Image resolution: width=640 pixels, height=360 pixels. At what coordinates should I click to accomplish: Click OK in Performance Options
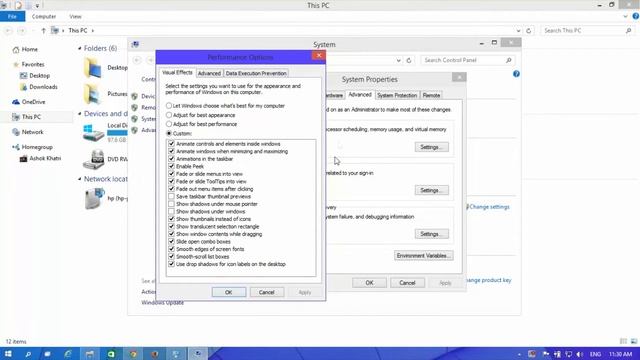[229, 292]
